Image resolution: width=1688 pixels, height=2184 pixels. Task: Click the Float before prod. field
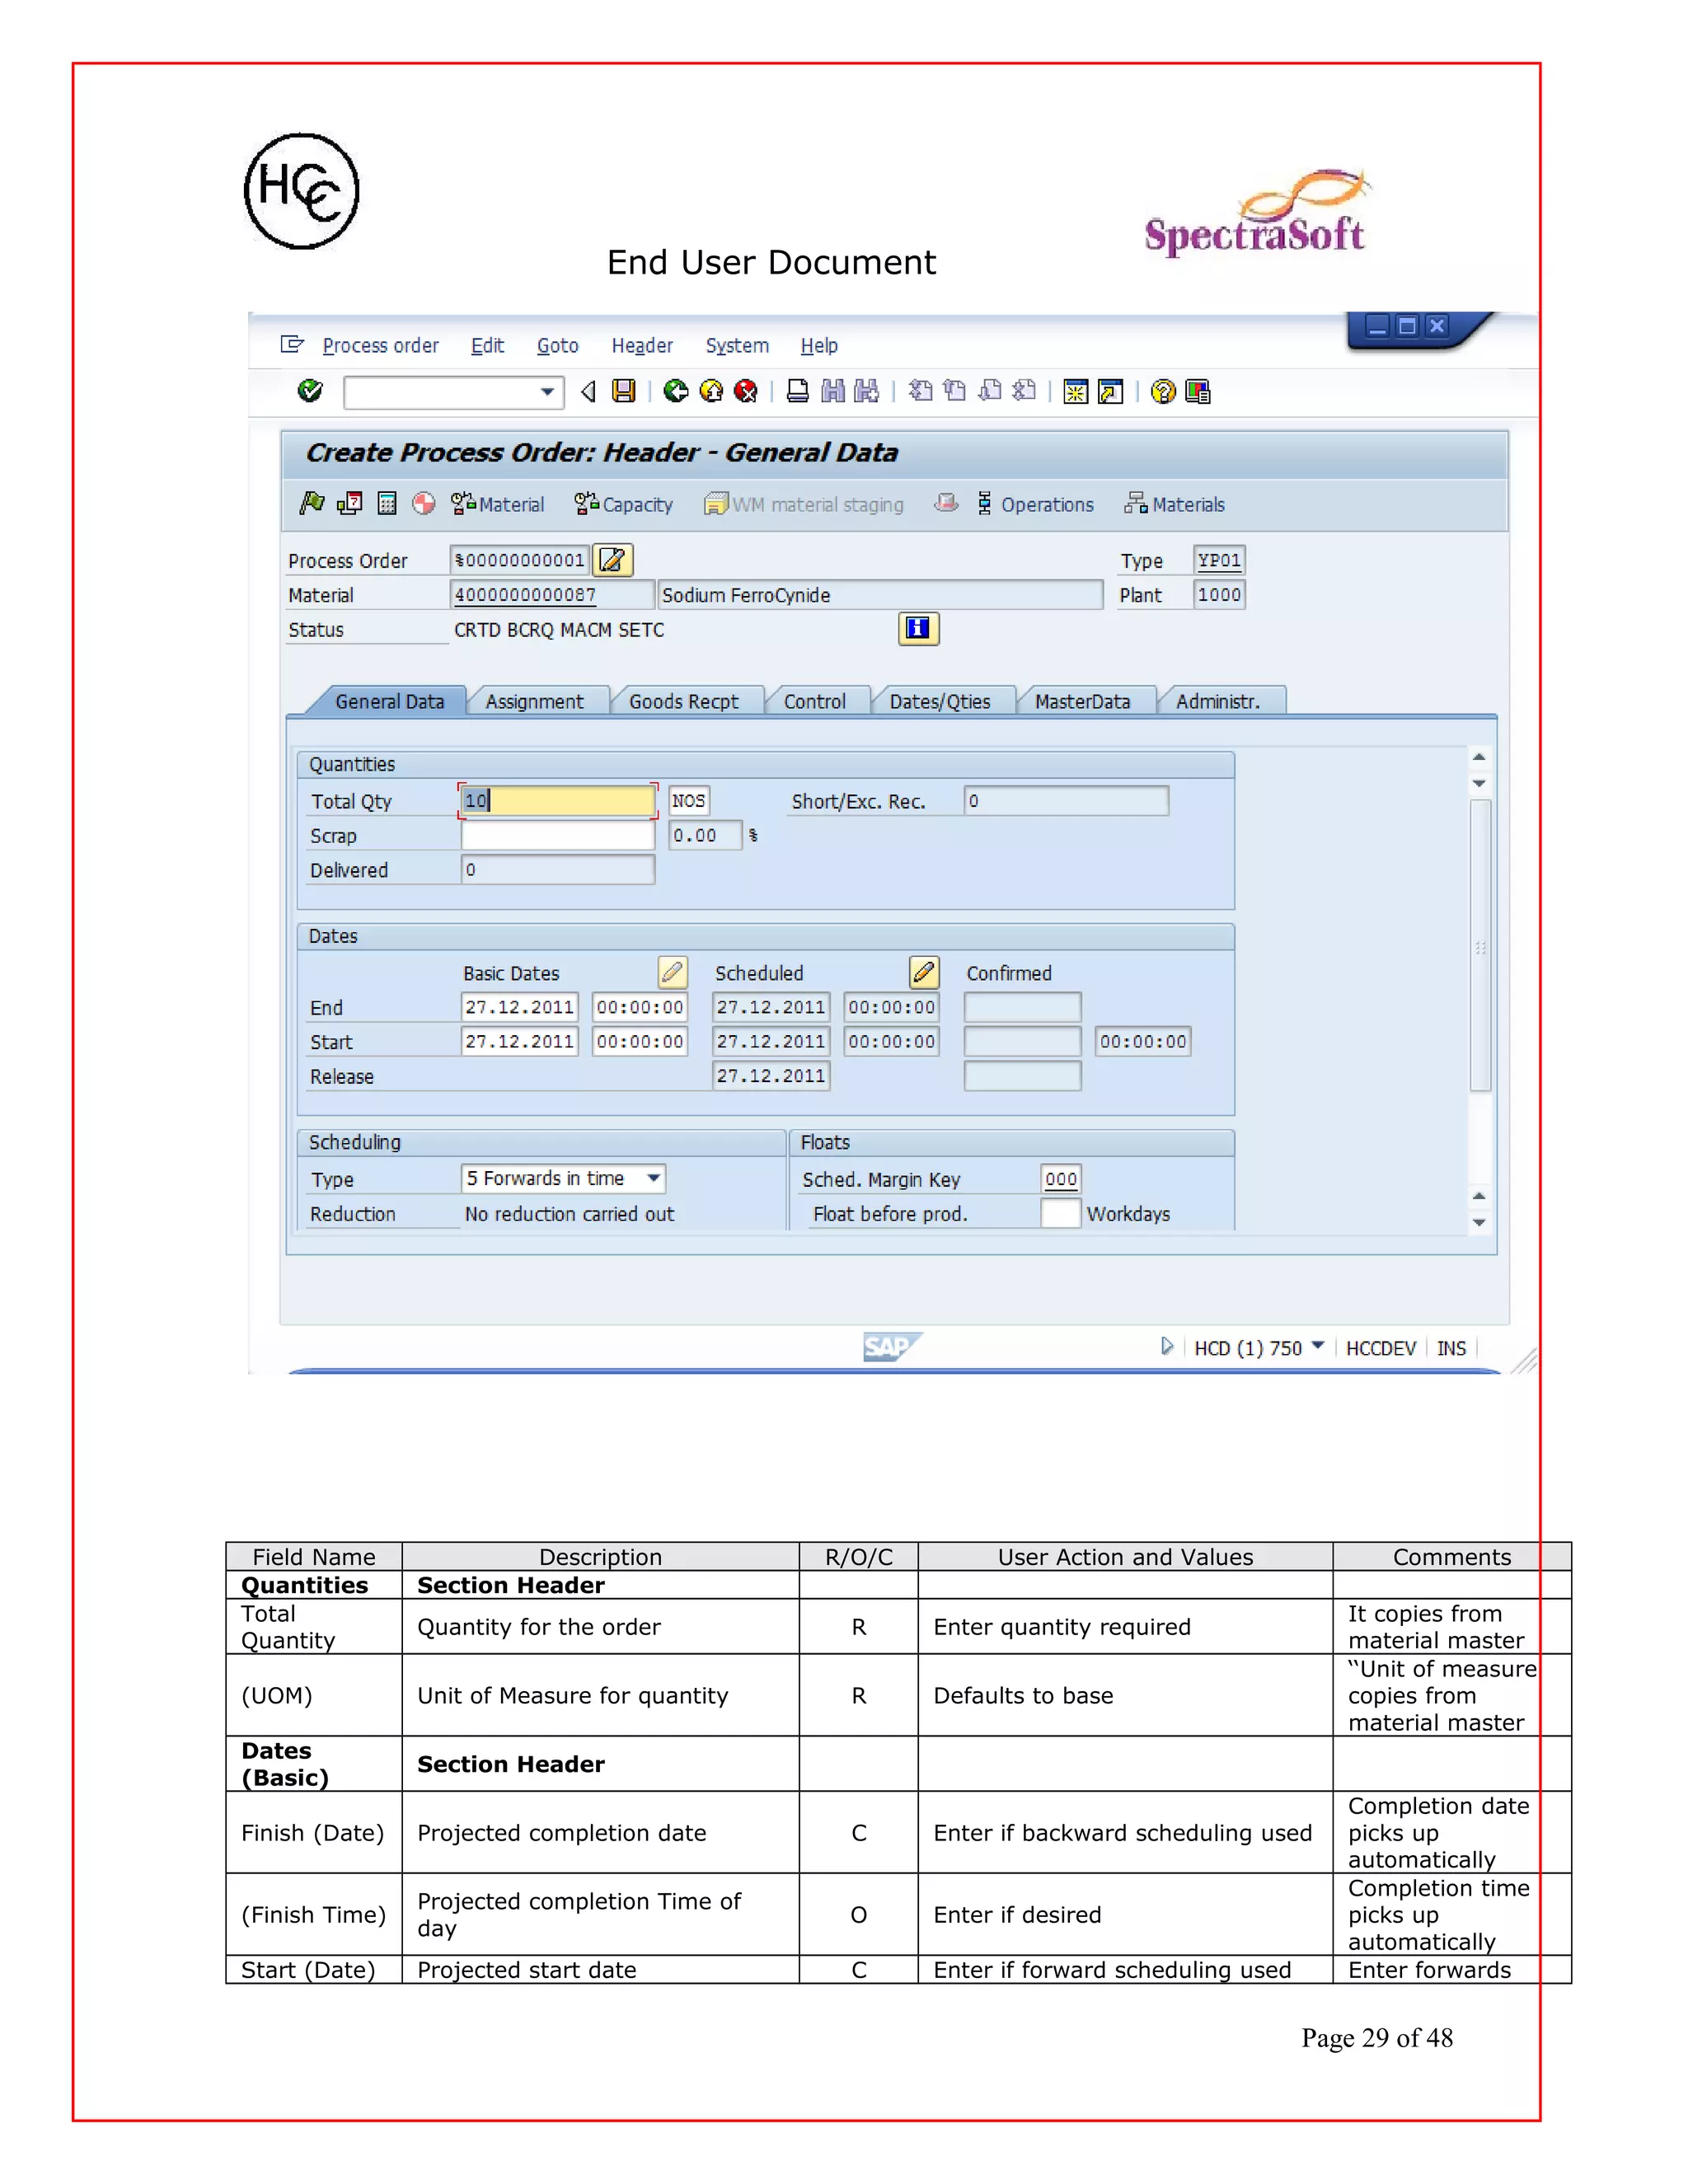tap(1061, 1213)
